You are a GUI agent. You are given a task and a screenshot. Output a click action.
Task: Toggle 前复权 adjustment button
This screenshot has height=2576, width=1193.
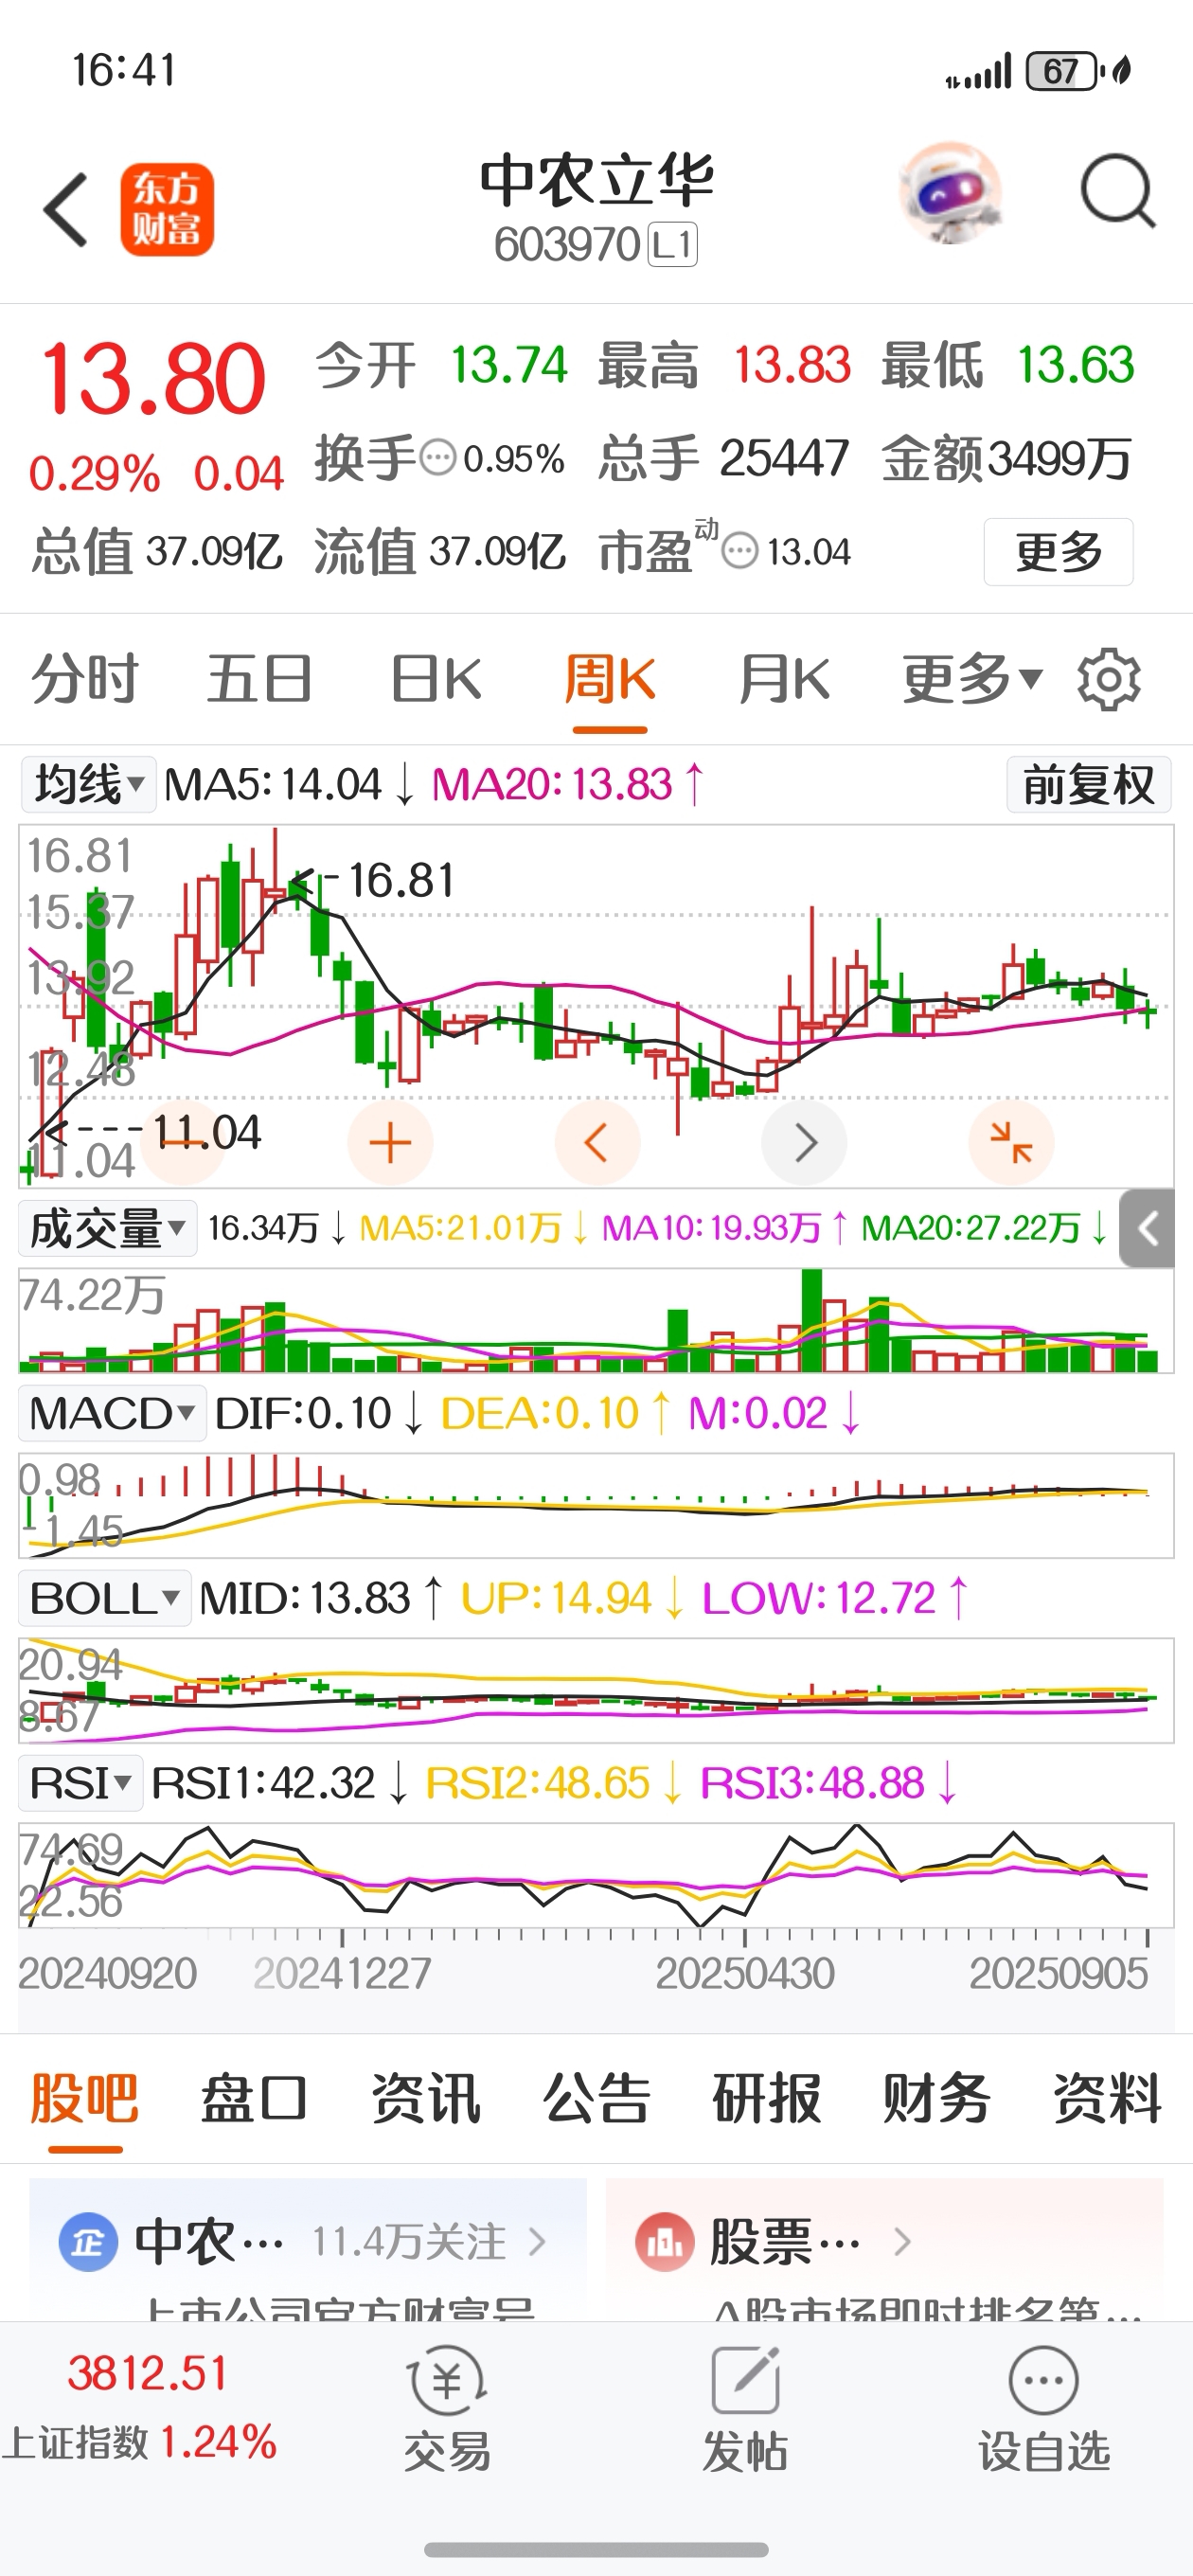[x=1089, y=784]
